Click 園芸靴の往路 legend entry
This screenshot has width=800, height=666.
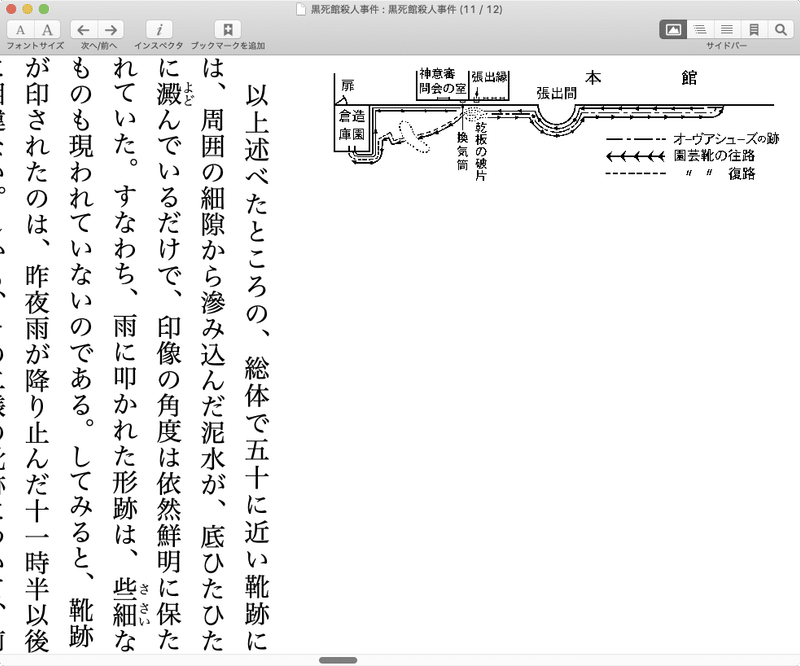pos(714,155)
